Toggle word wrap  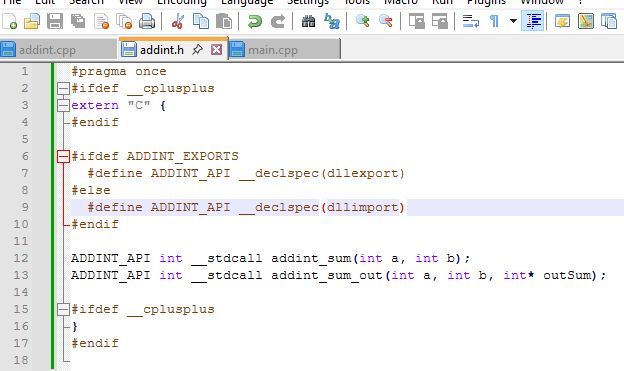(x=470, y=21)
